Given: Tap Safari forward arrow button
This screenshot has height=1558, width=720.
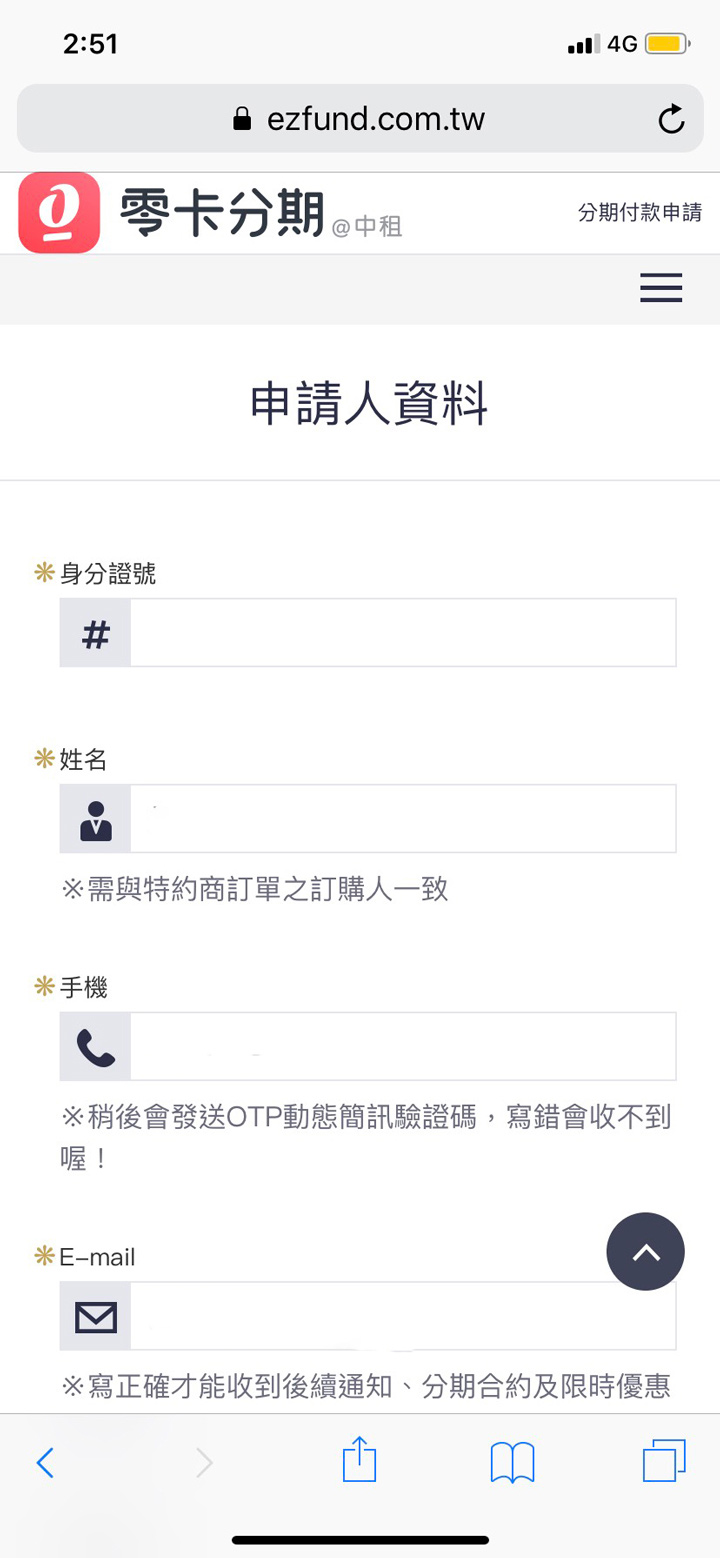Looking at the screenshot, I should click(204, 1463).
